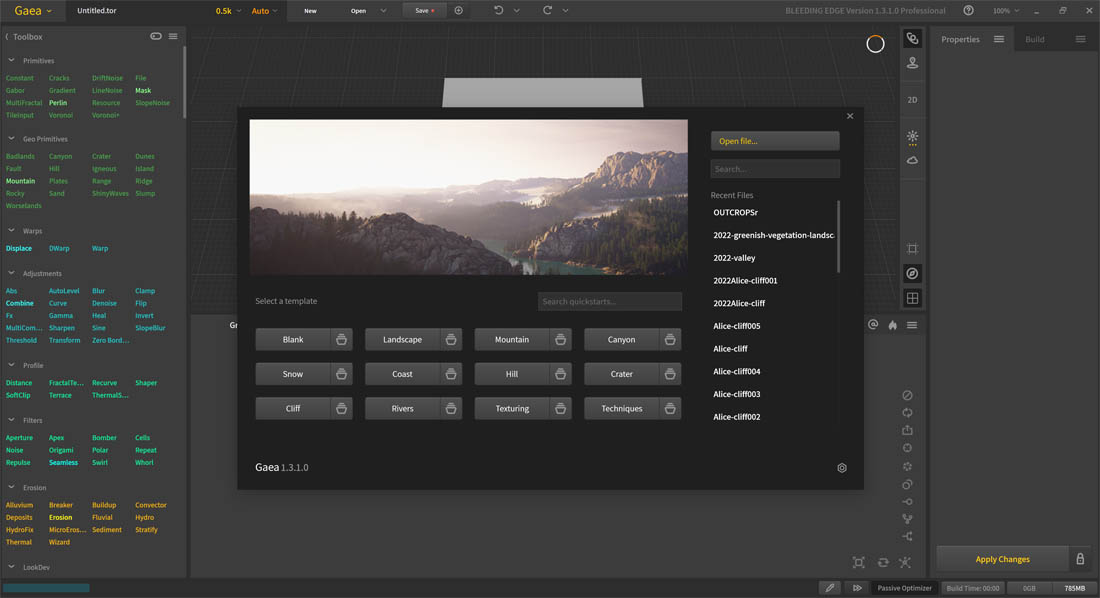Screen dimensions: 1100x598
Task: Click the recent files Search field
Action: pos(774,168)
